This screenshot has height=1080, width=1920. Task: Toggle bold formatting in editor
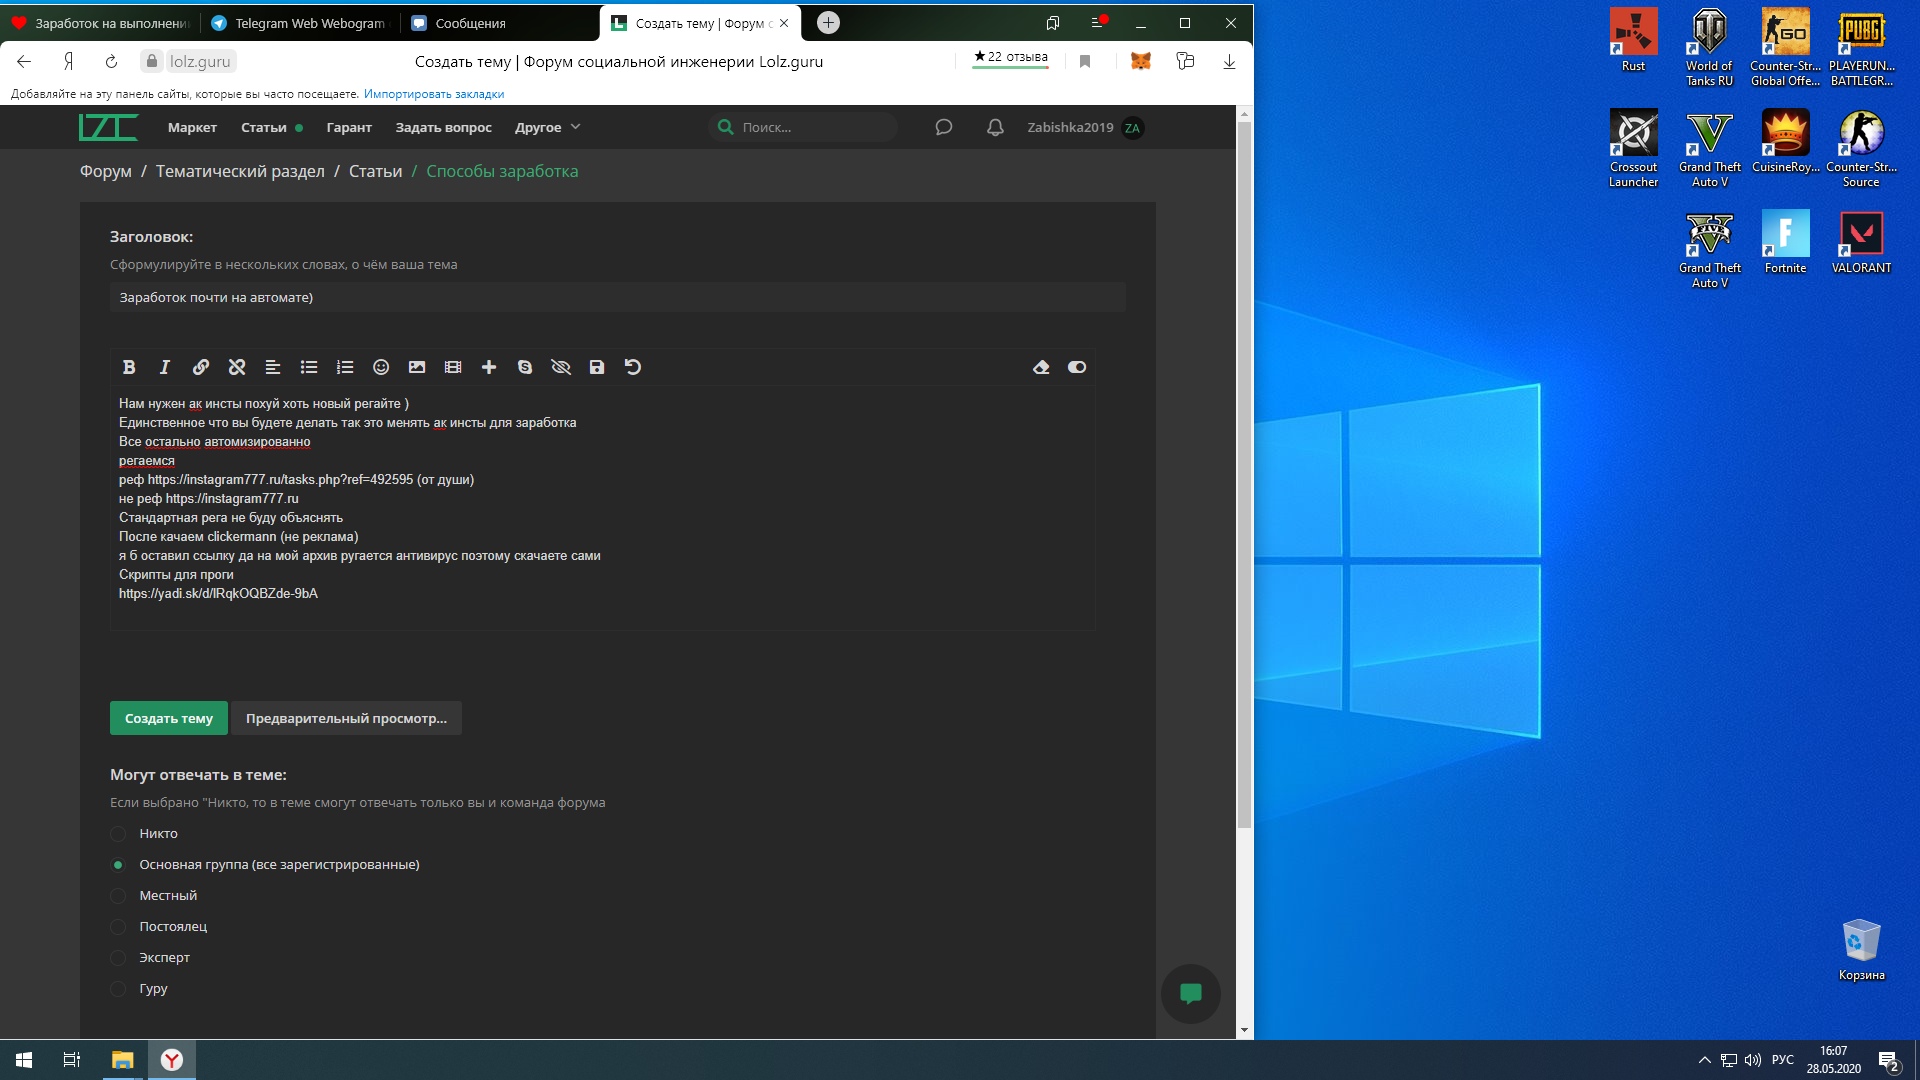129,367
